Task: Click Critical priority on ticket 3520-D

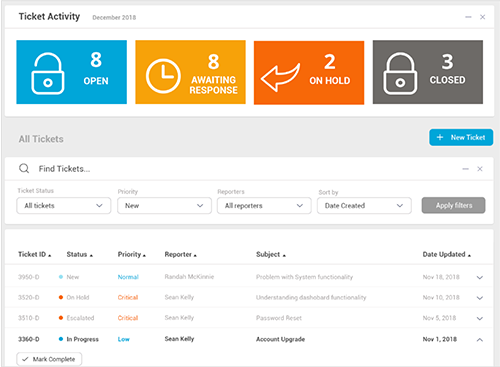Action: [128, 297]
